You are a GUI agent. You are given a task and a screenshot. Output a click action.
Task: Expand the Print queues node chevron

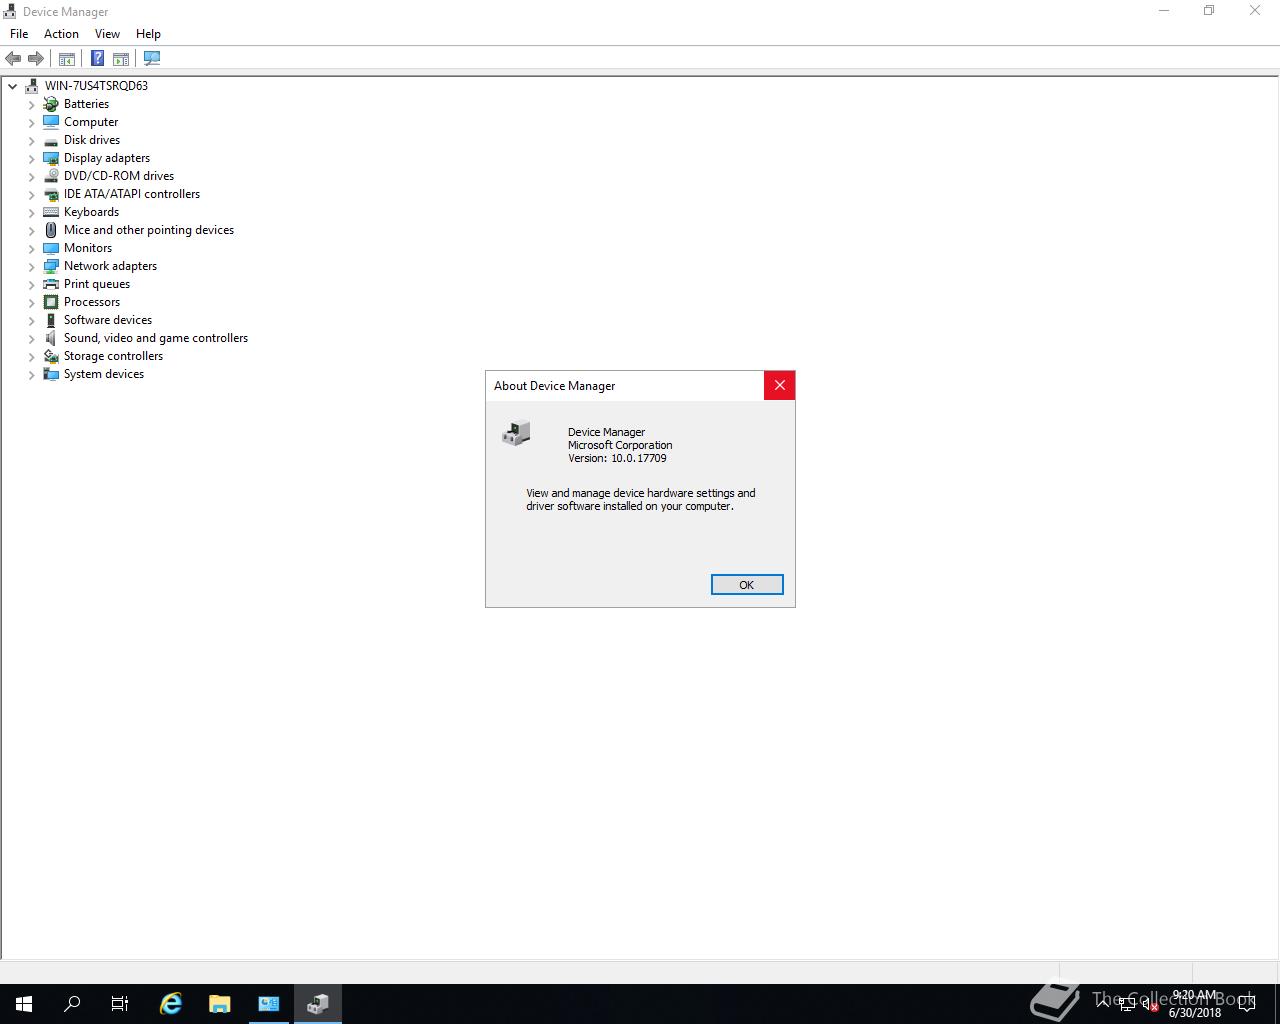31,285
